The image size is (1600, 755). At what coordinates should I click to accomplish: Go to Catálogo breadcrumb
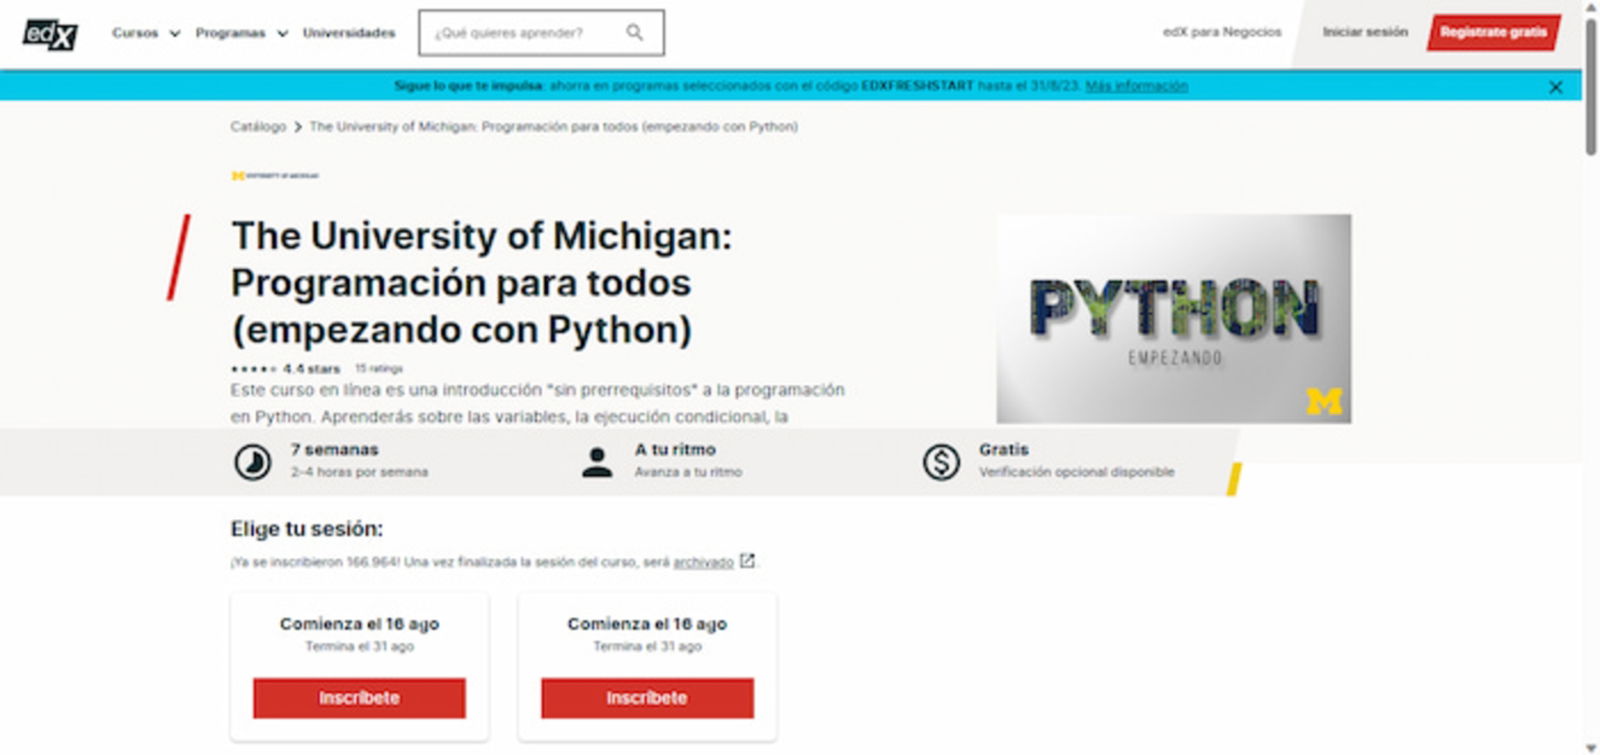[x=258, y=127]
